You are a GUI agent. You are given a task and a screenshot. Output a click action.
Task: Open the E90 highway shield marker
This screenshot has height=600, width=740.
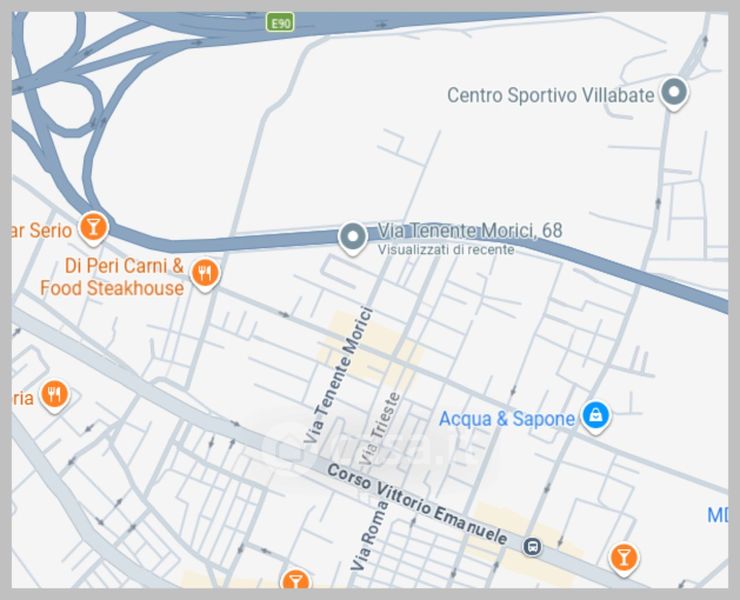(x=280, y=23)
